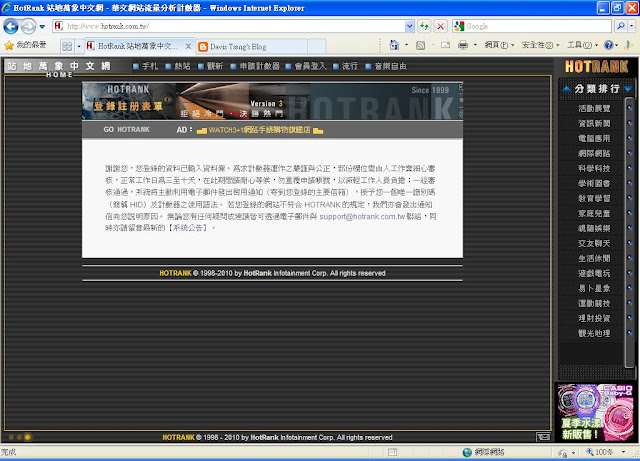Open a new blank tab
640x461 pixels.
pyautogui.click(x=317, y=47)
